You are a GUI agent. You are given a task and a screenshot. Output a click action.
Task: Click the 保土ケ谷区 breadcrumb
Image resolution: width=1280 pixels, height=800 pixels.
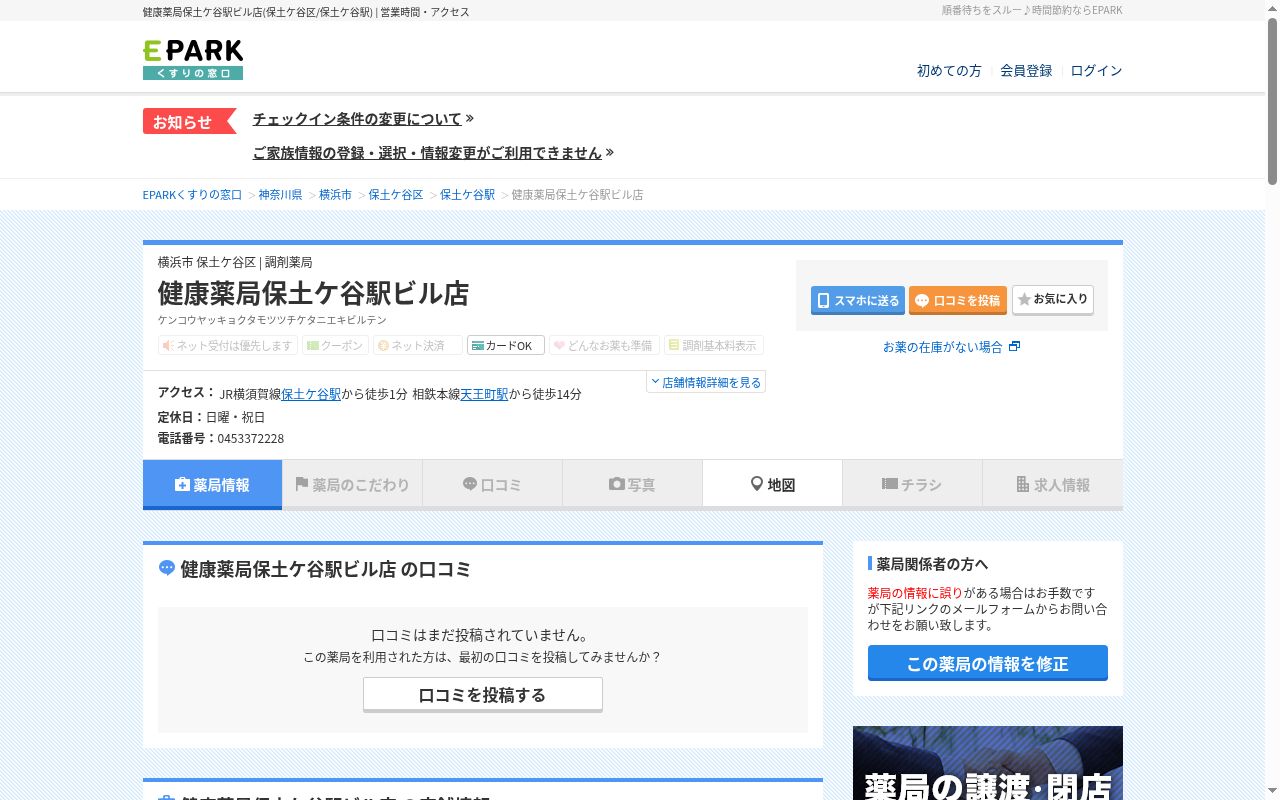(396, 195)
